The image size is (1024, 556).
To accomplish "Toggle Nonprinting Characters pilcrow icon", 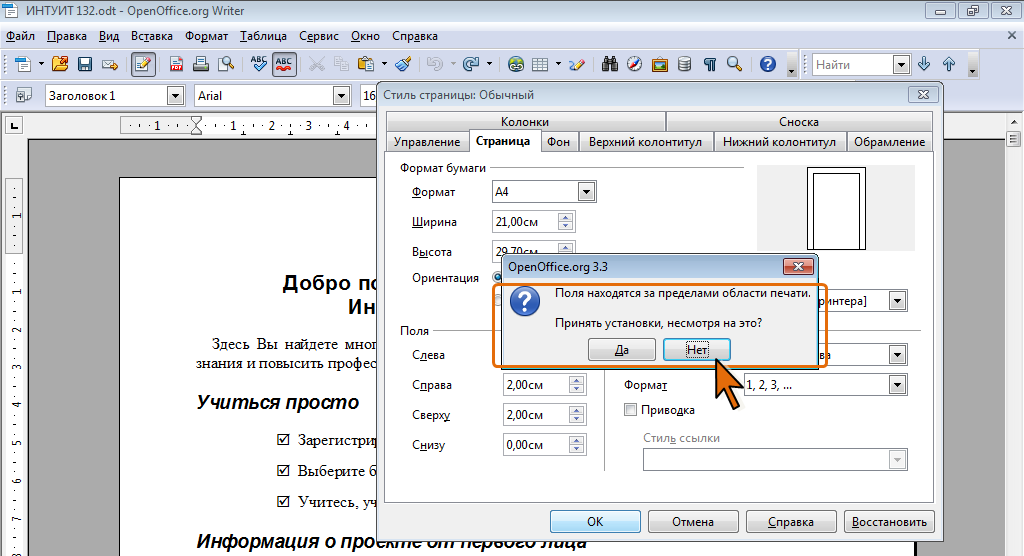I will tap(710, 64).
